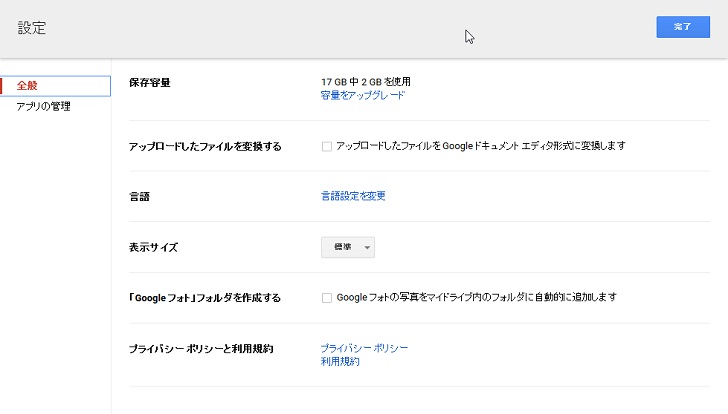This screenshot has height=414, width=728.
Task: Click the 保存容量 section heading
Action: [x=150, y=82]
